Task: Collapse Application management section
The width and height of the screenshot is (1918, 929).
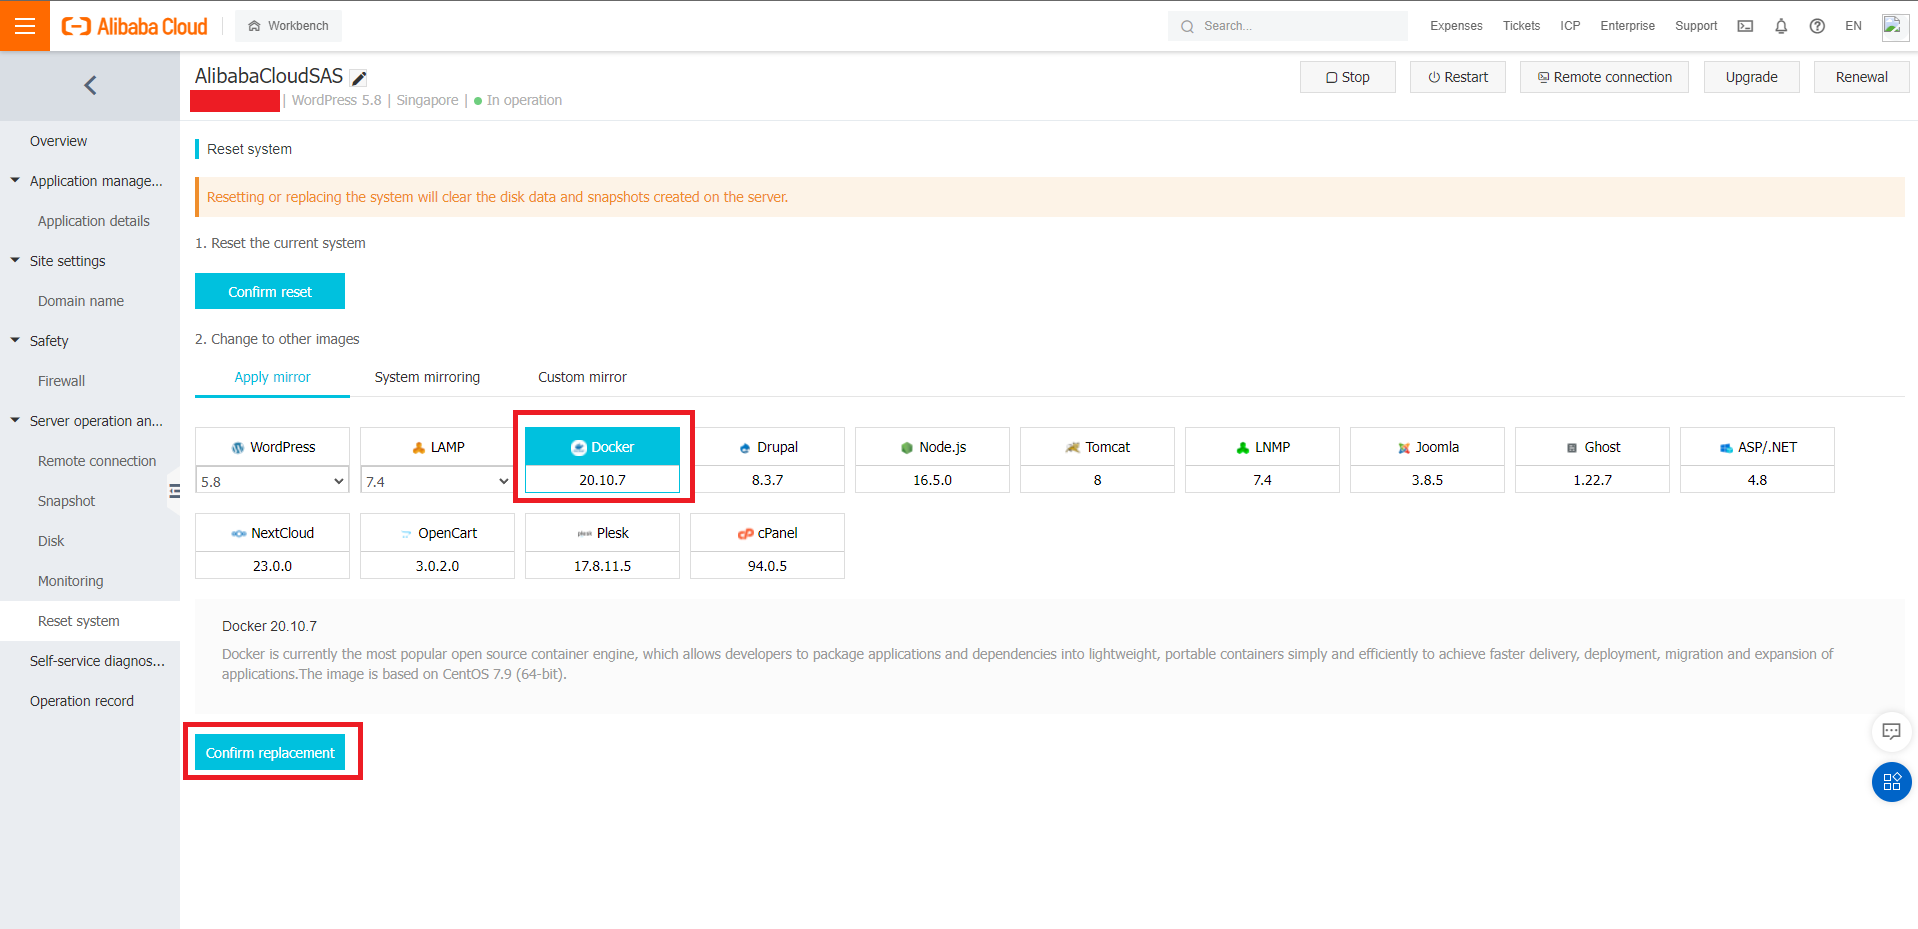Action: tap(15, 181)
